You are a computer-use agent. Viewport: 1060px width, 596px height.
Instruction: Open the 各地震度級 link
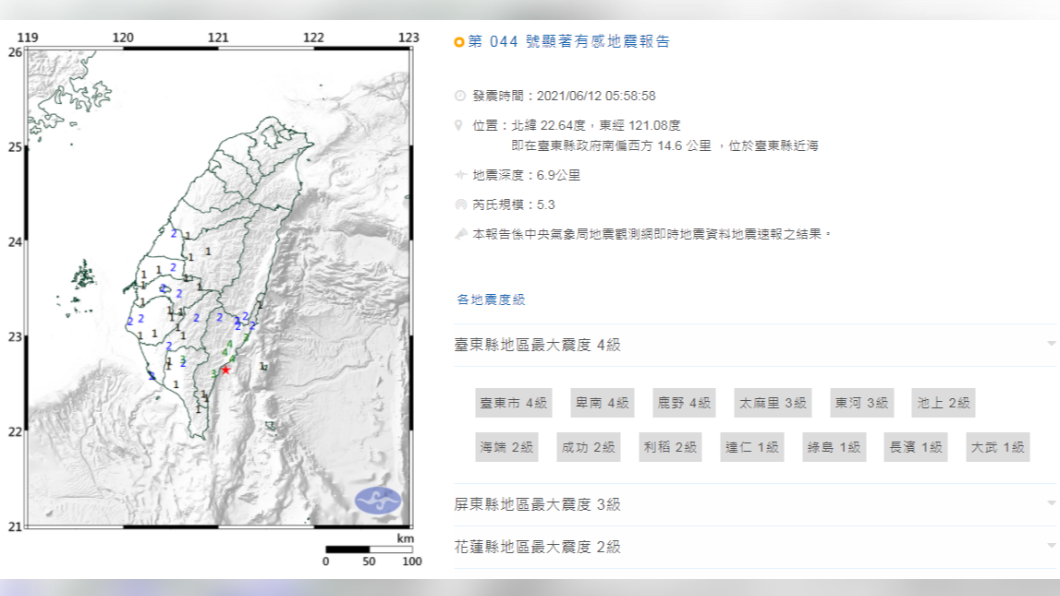[x=491, y=299]
